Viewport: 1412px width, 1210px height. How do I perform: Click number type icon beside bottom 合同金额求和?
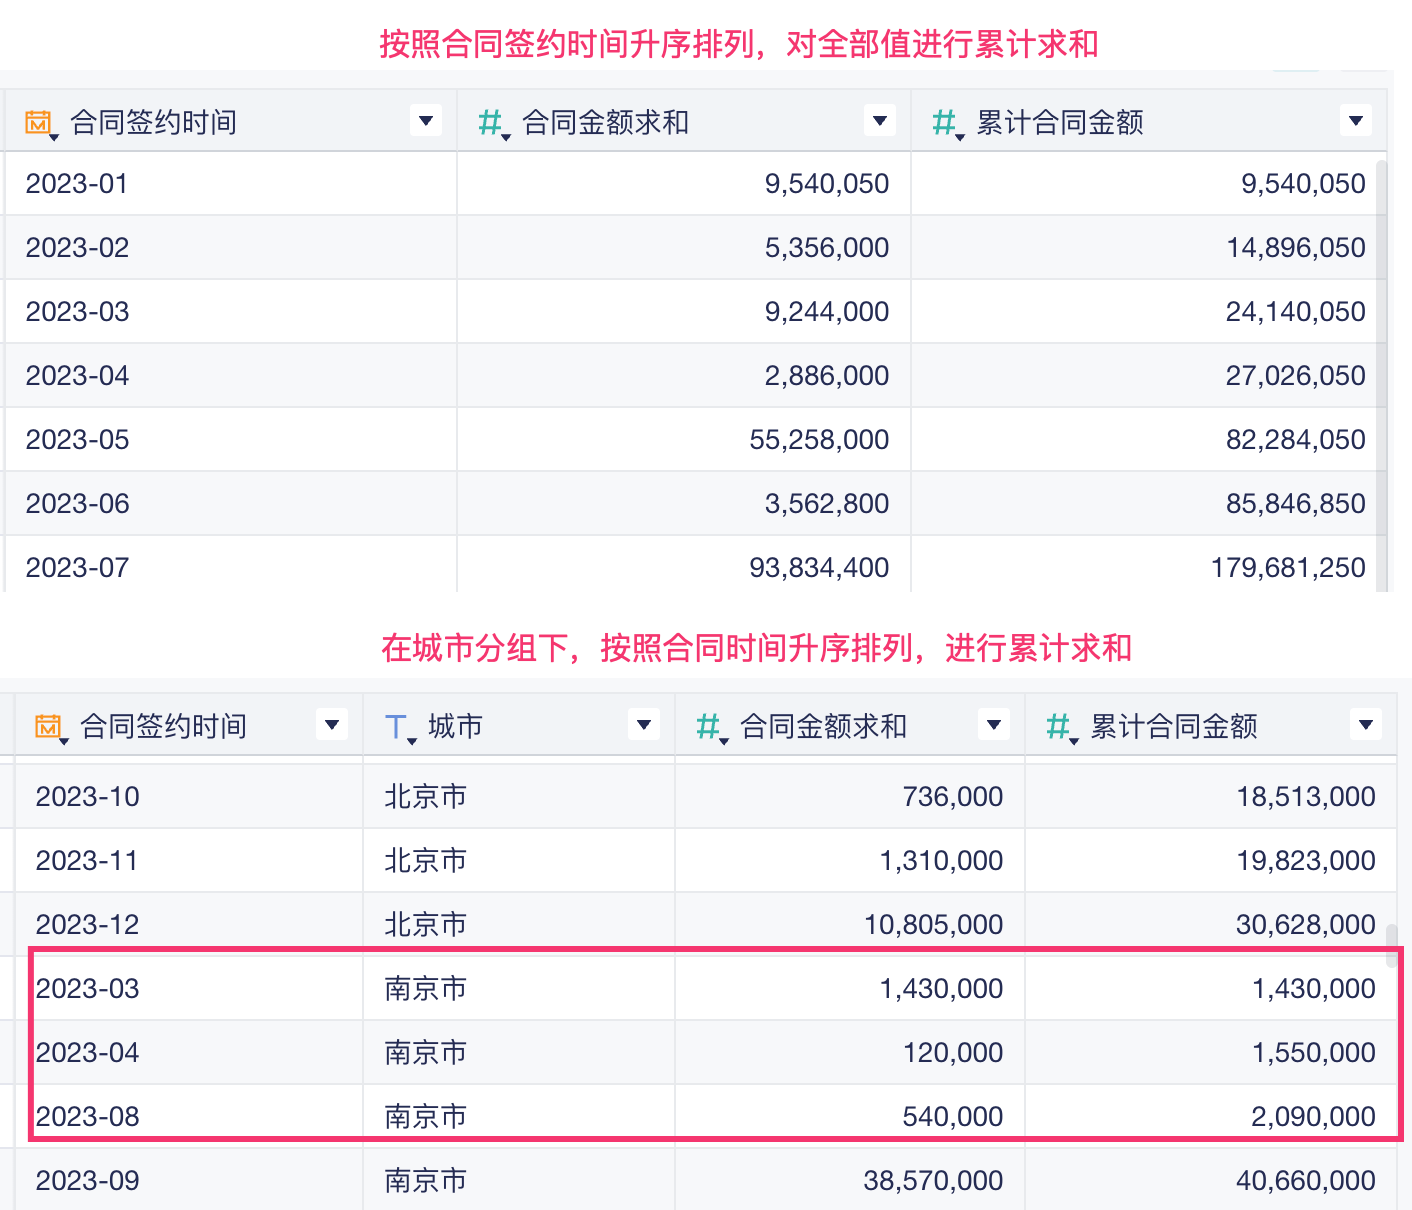click(708, 727)
